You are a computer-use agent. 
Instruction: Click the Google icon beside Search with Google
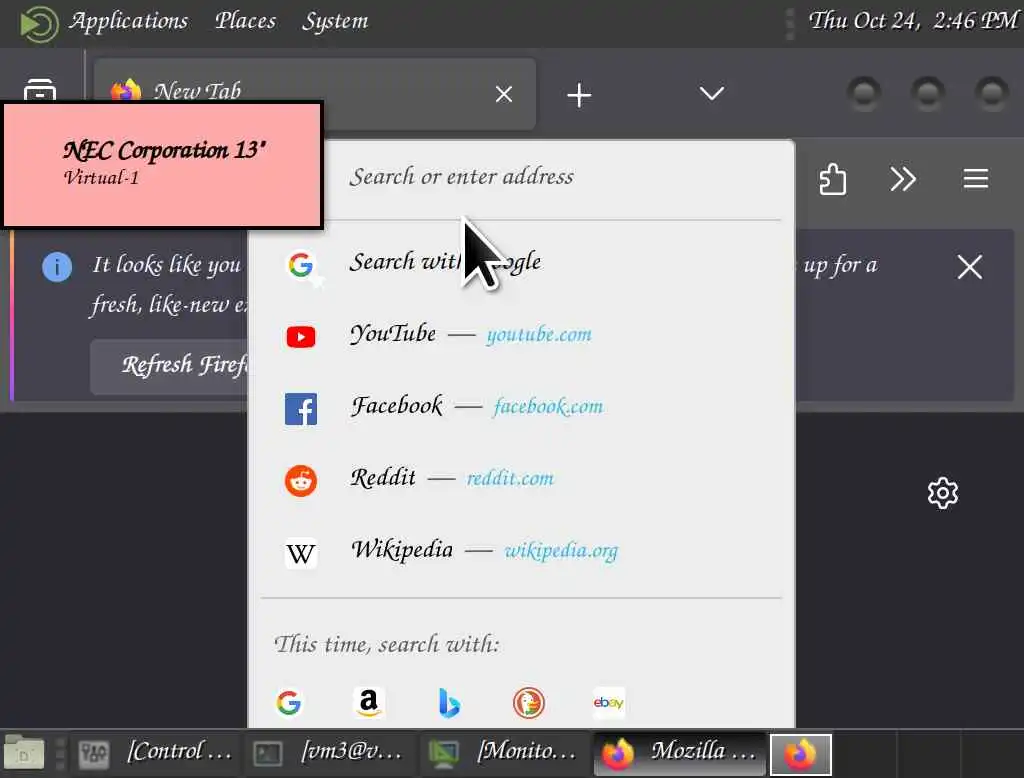click(302, 265)
